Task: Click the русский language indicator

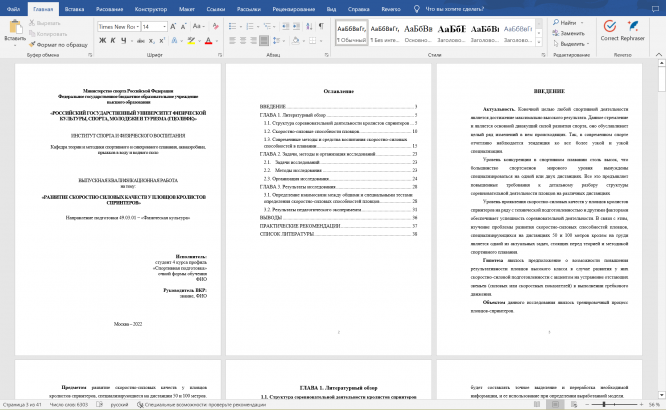Action: (x=119, y=404)
